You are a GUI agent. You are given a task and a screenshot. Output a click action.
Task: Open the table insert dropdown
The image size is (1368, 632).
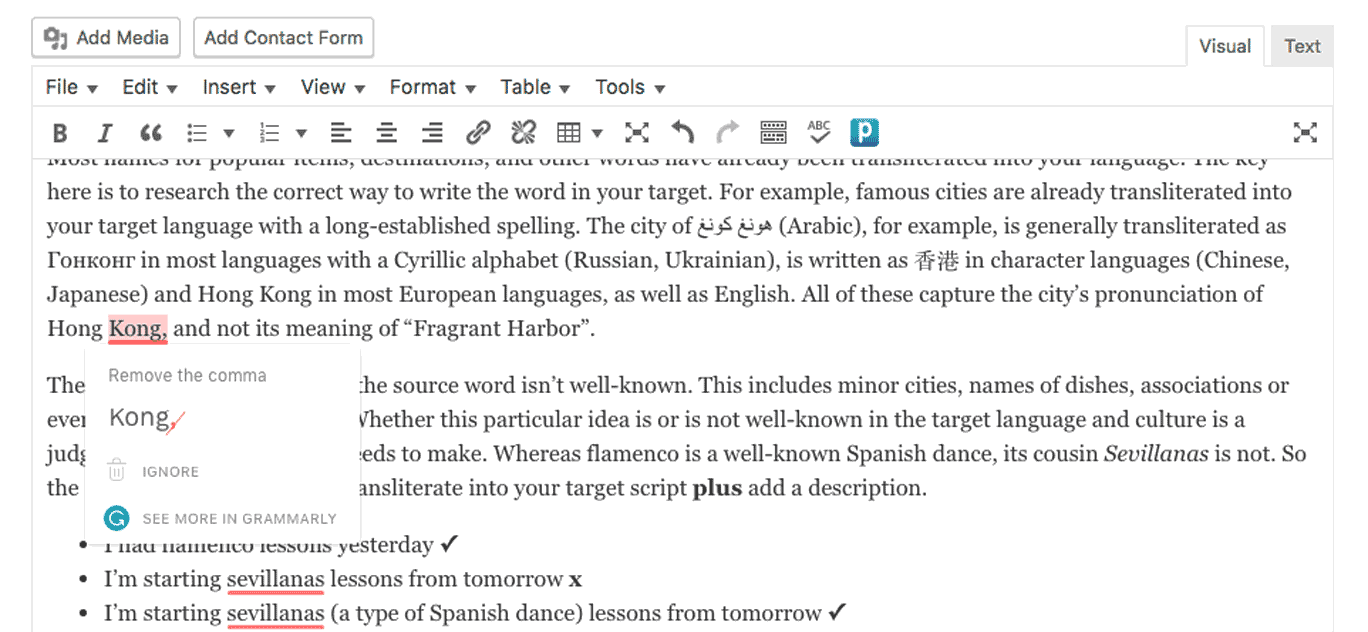pyautogui.click(x=580, y=133)
